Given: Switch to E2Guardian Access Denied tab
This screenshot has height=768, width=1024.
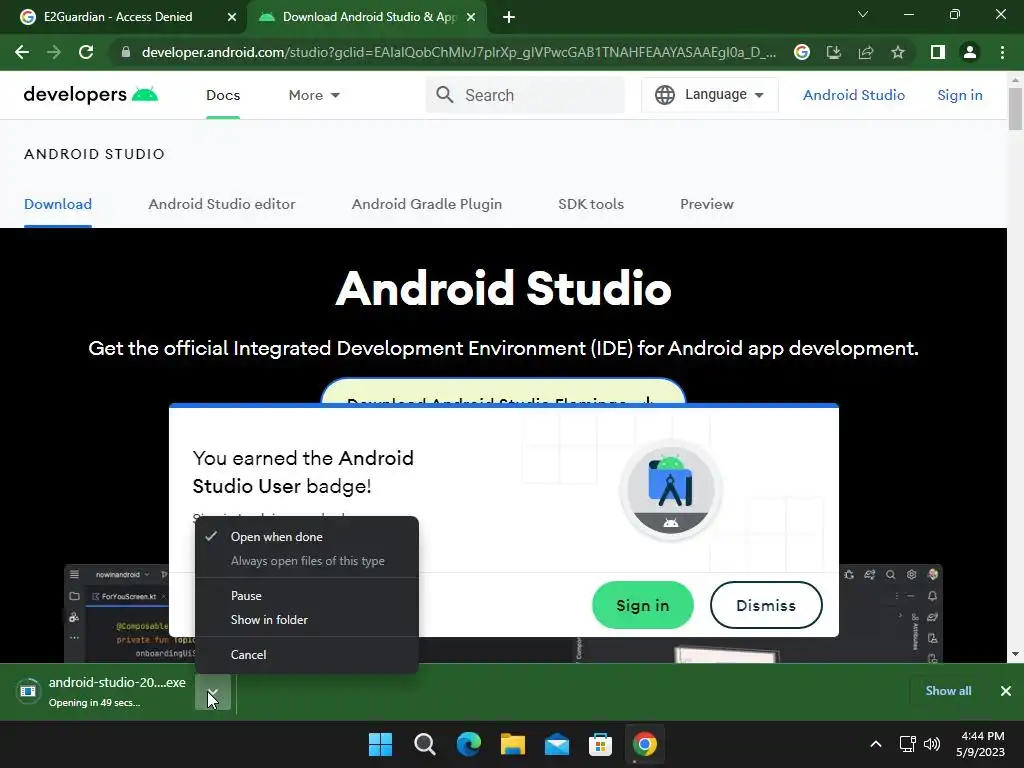Looking at the screenshot, I should click(x=118, y=17).
